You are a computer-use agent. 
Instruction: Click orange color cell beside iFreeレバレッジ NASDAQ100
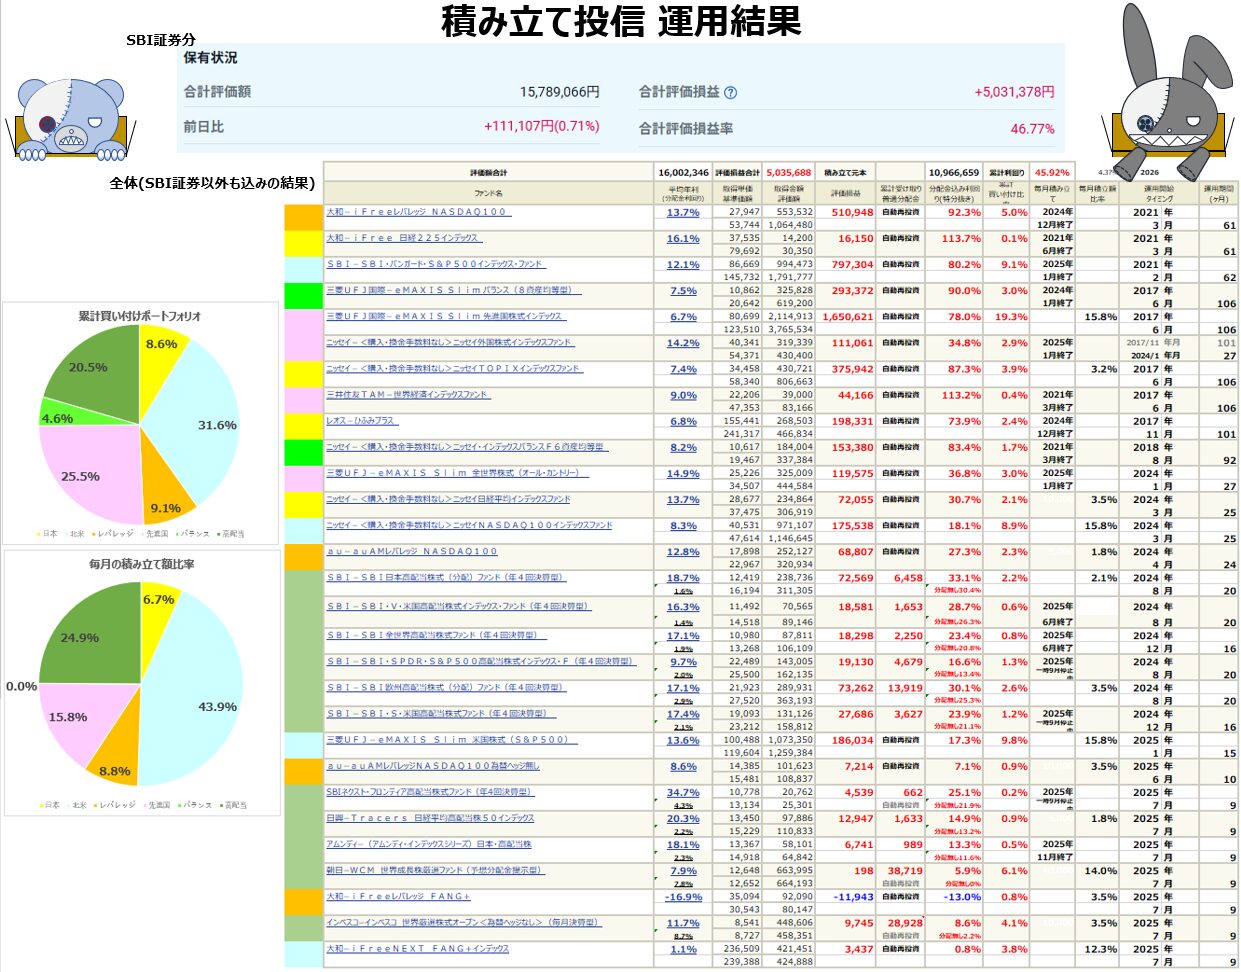click(303, 218)
